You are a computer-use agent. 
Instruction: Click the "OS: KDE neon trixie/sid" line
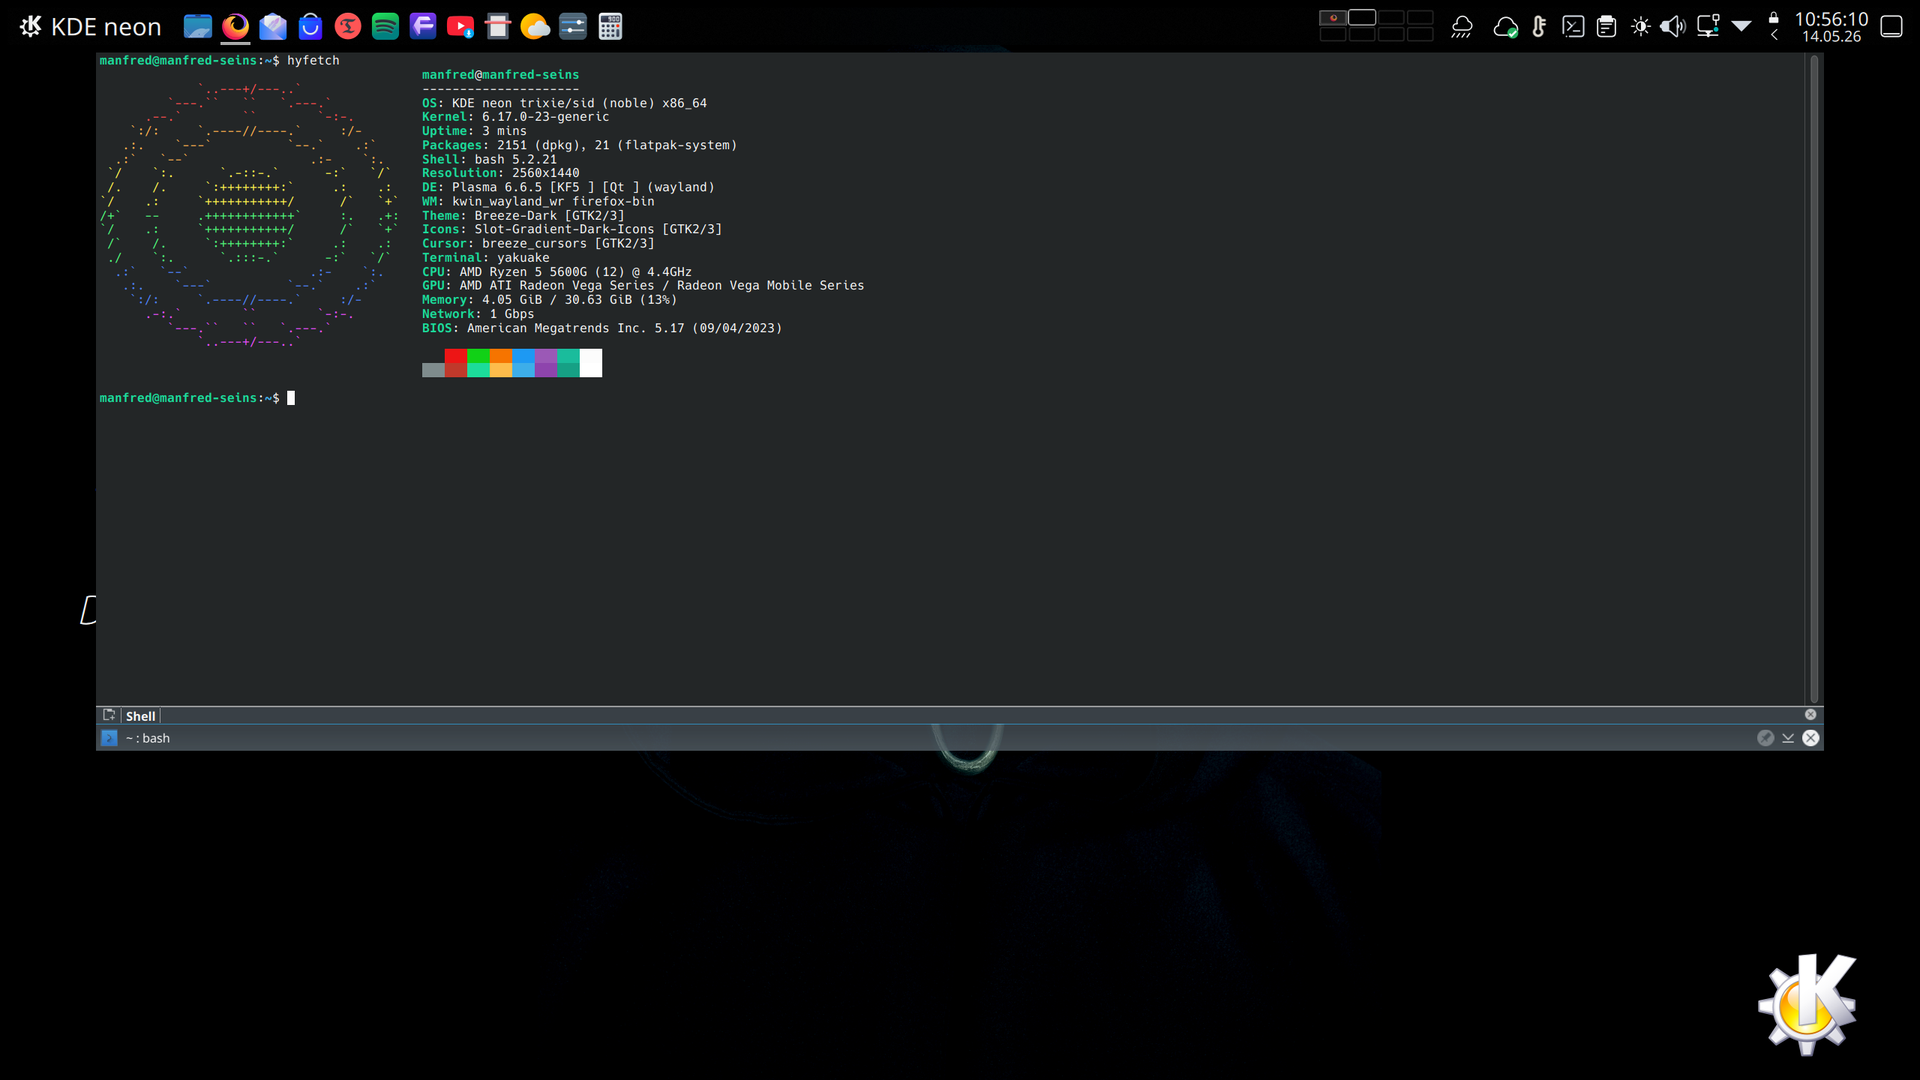pyautogui.click(x=564, y=103)
